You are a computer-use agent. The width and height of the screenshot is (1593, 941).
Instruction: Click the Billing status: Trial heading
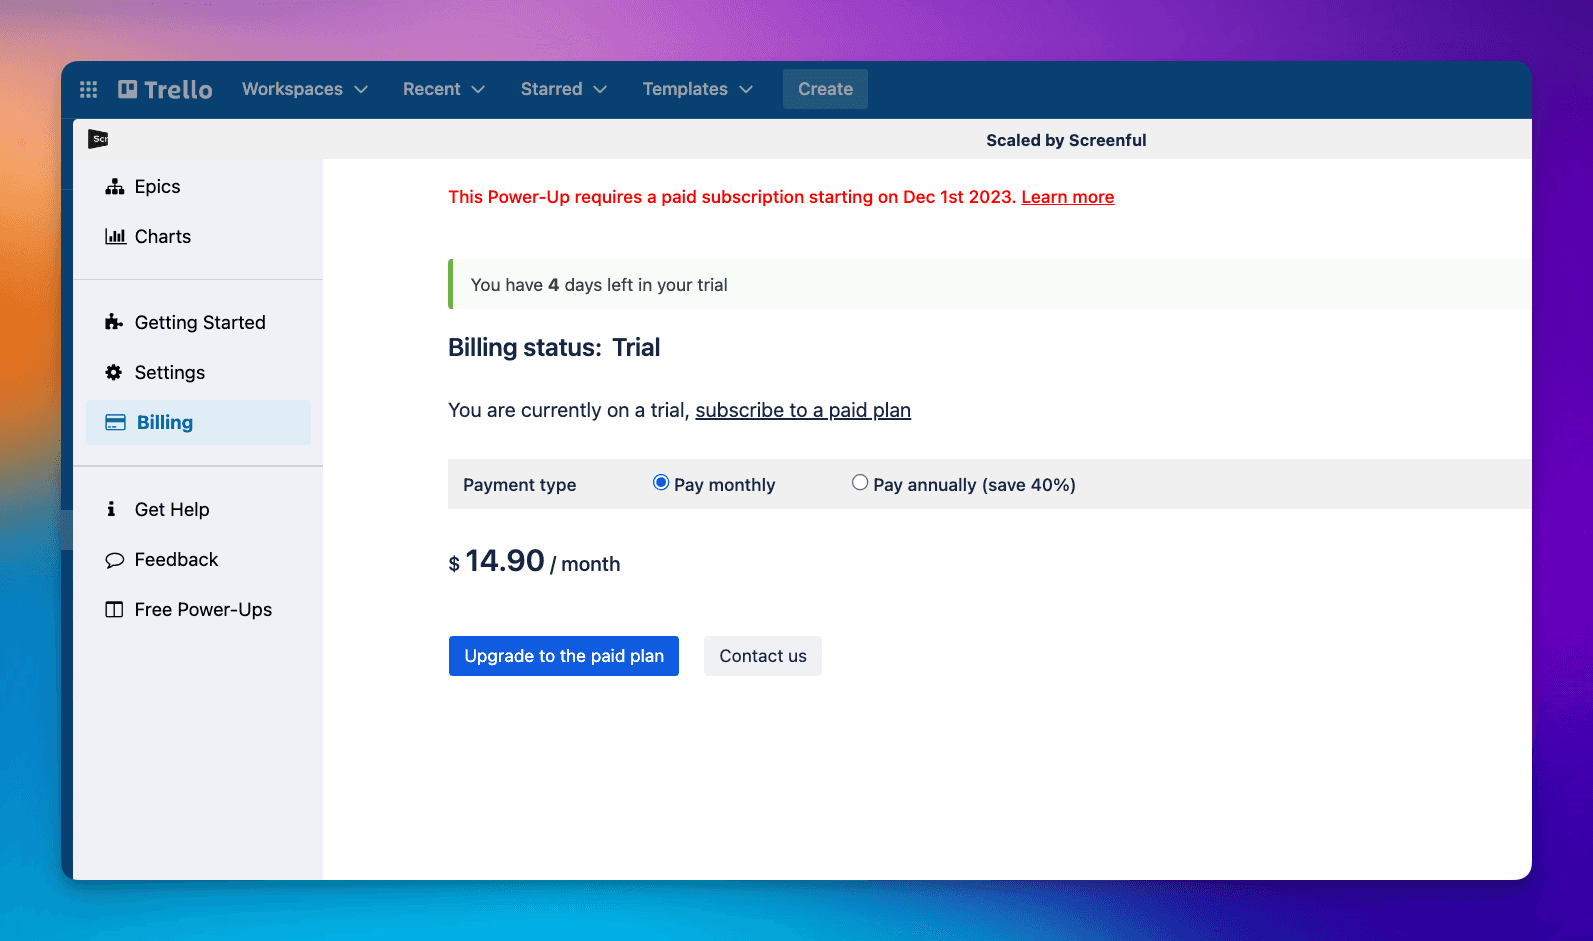pos(554,347)
